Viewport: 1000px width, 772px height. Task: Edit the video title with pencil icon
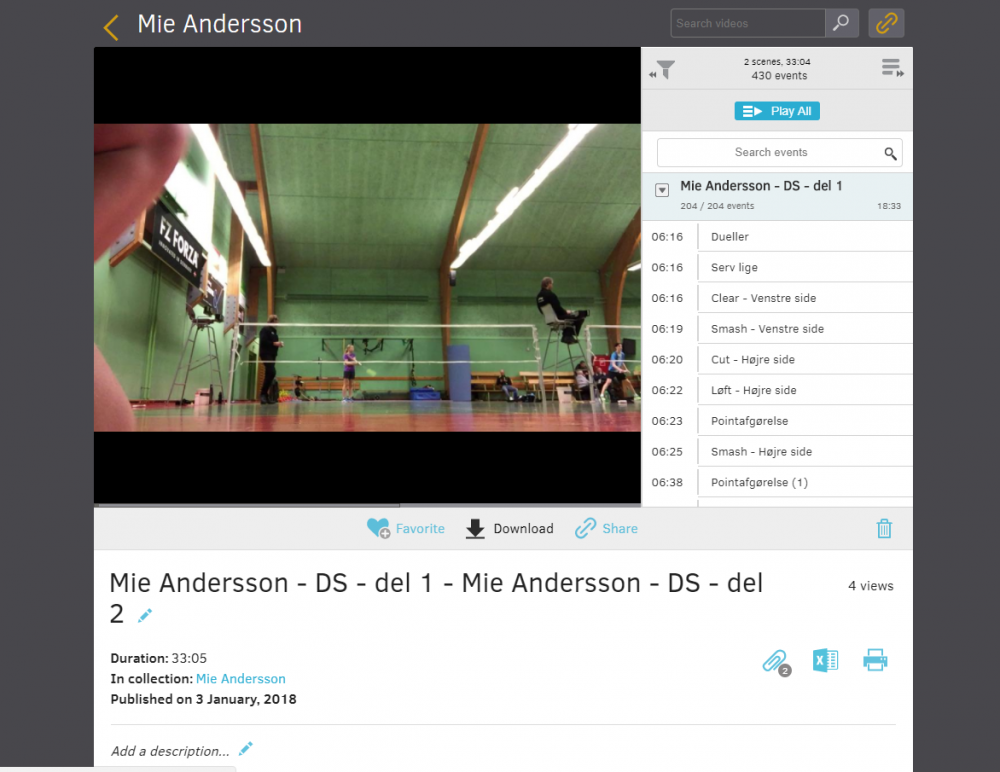click(145, 615)
